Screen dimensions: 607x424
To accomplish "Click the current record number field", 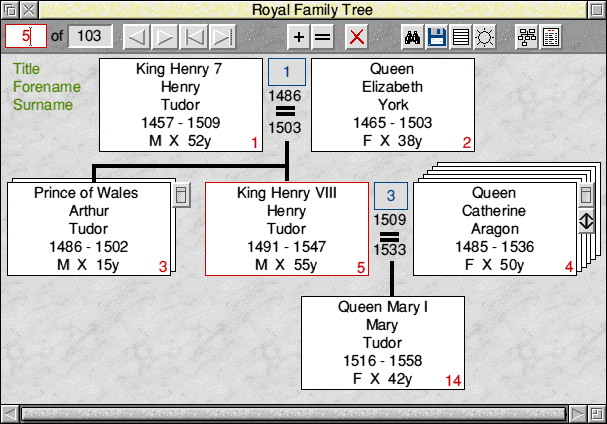I will click(26, 37).
